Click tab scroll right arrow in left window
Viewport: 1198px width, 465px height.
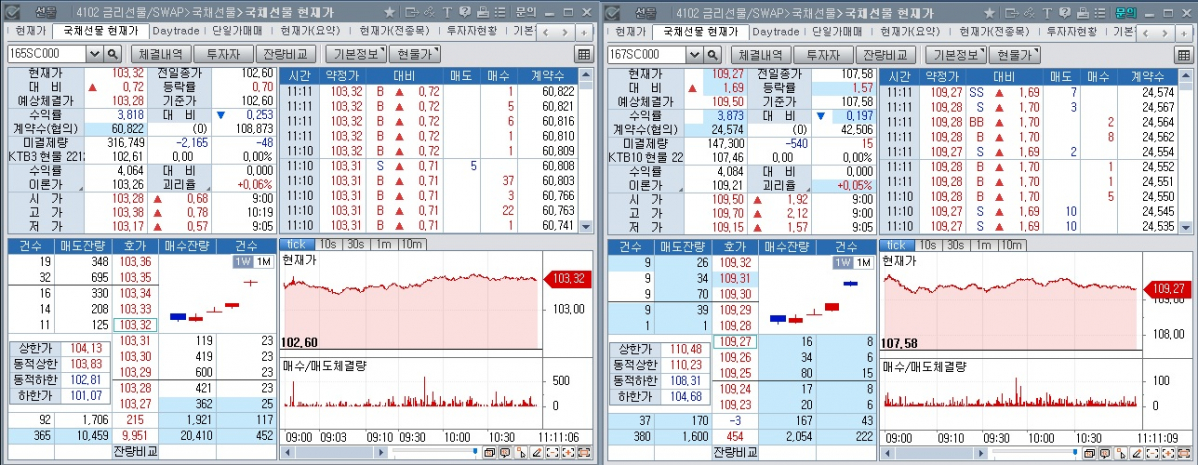[566, 32]
